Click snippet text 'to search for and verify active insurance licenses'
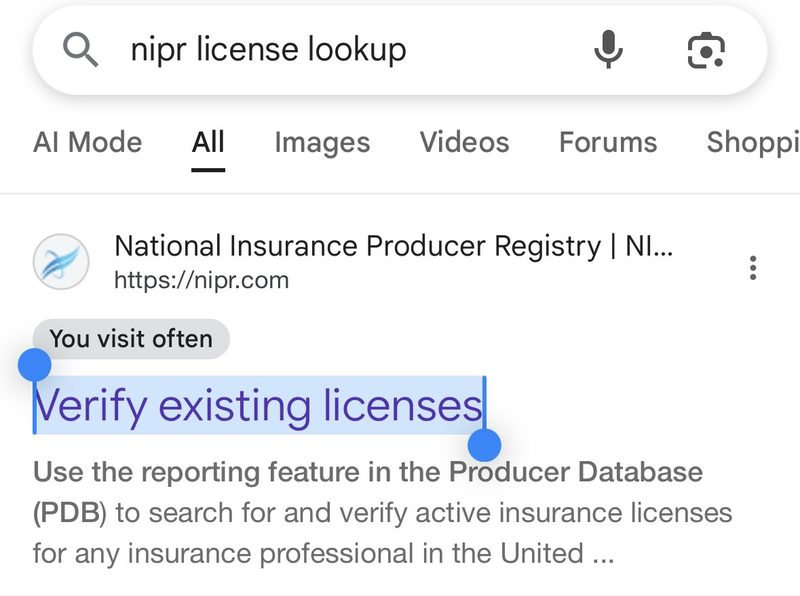800x596 pixels. click(x=424, y=513)
